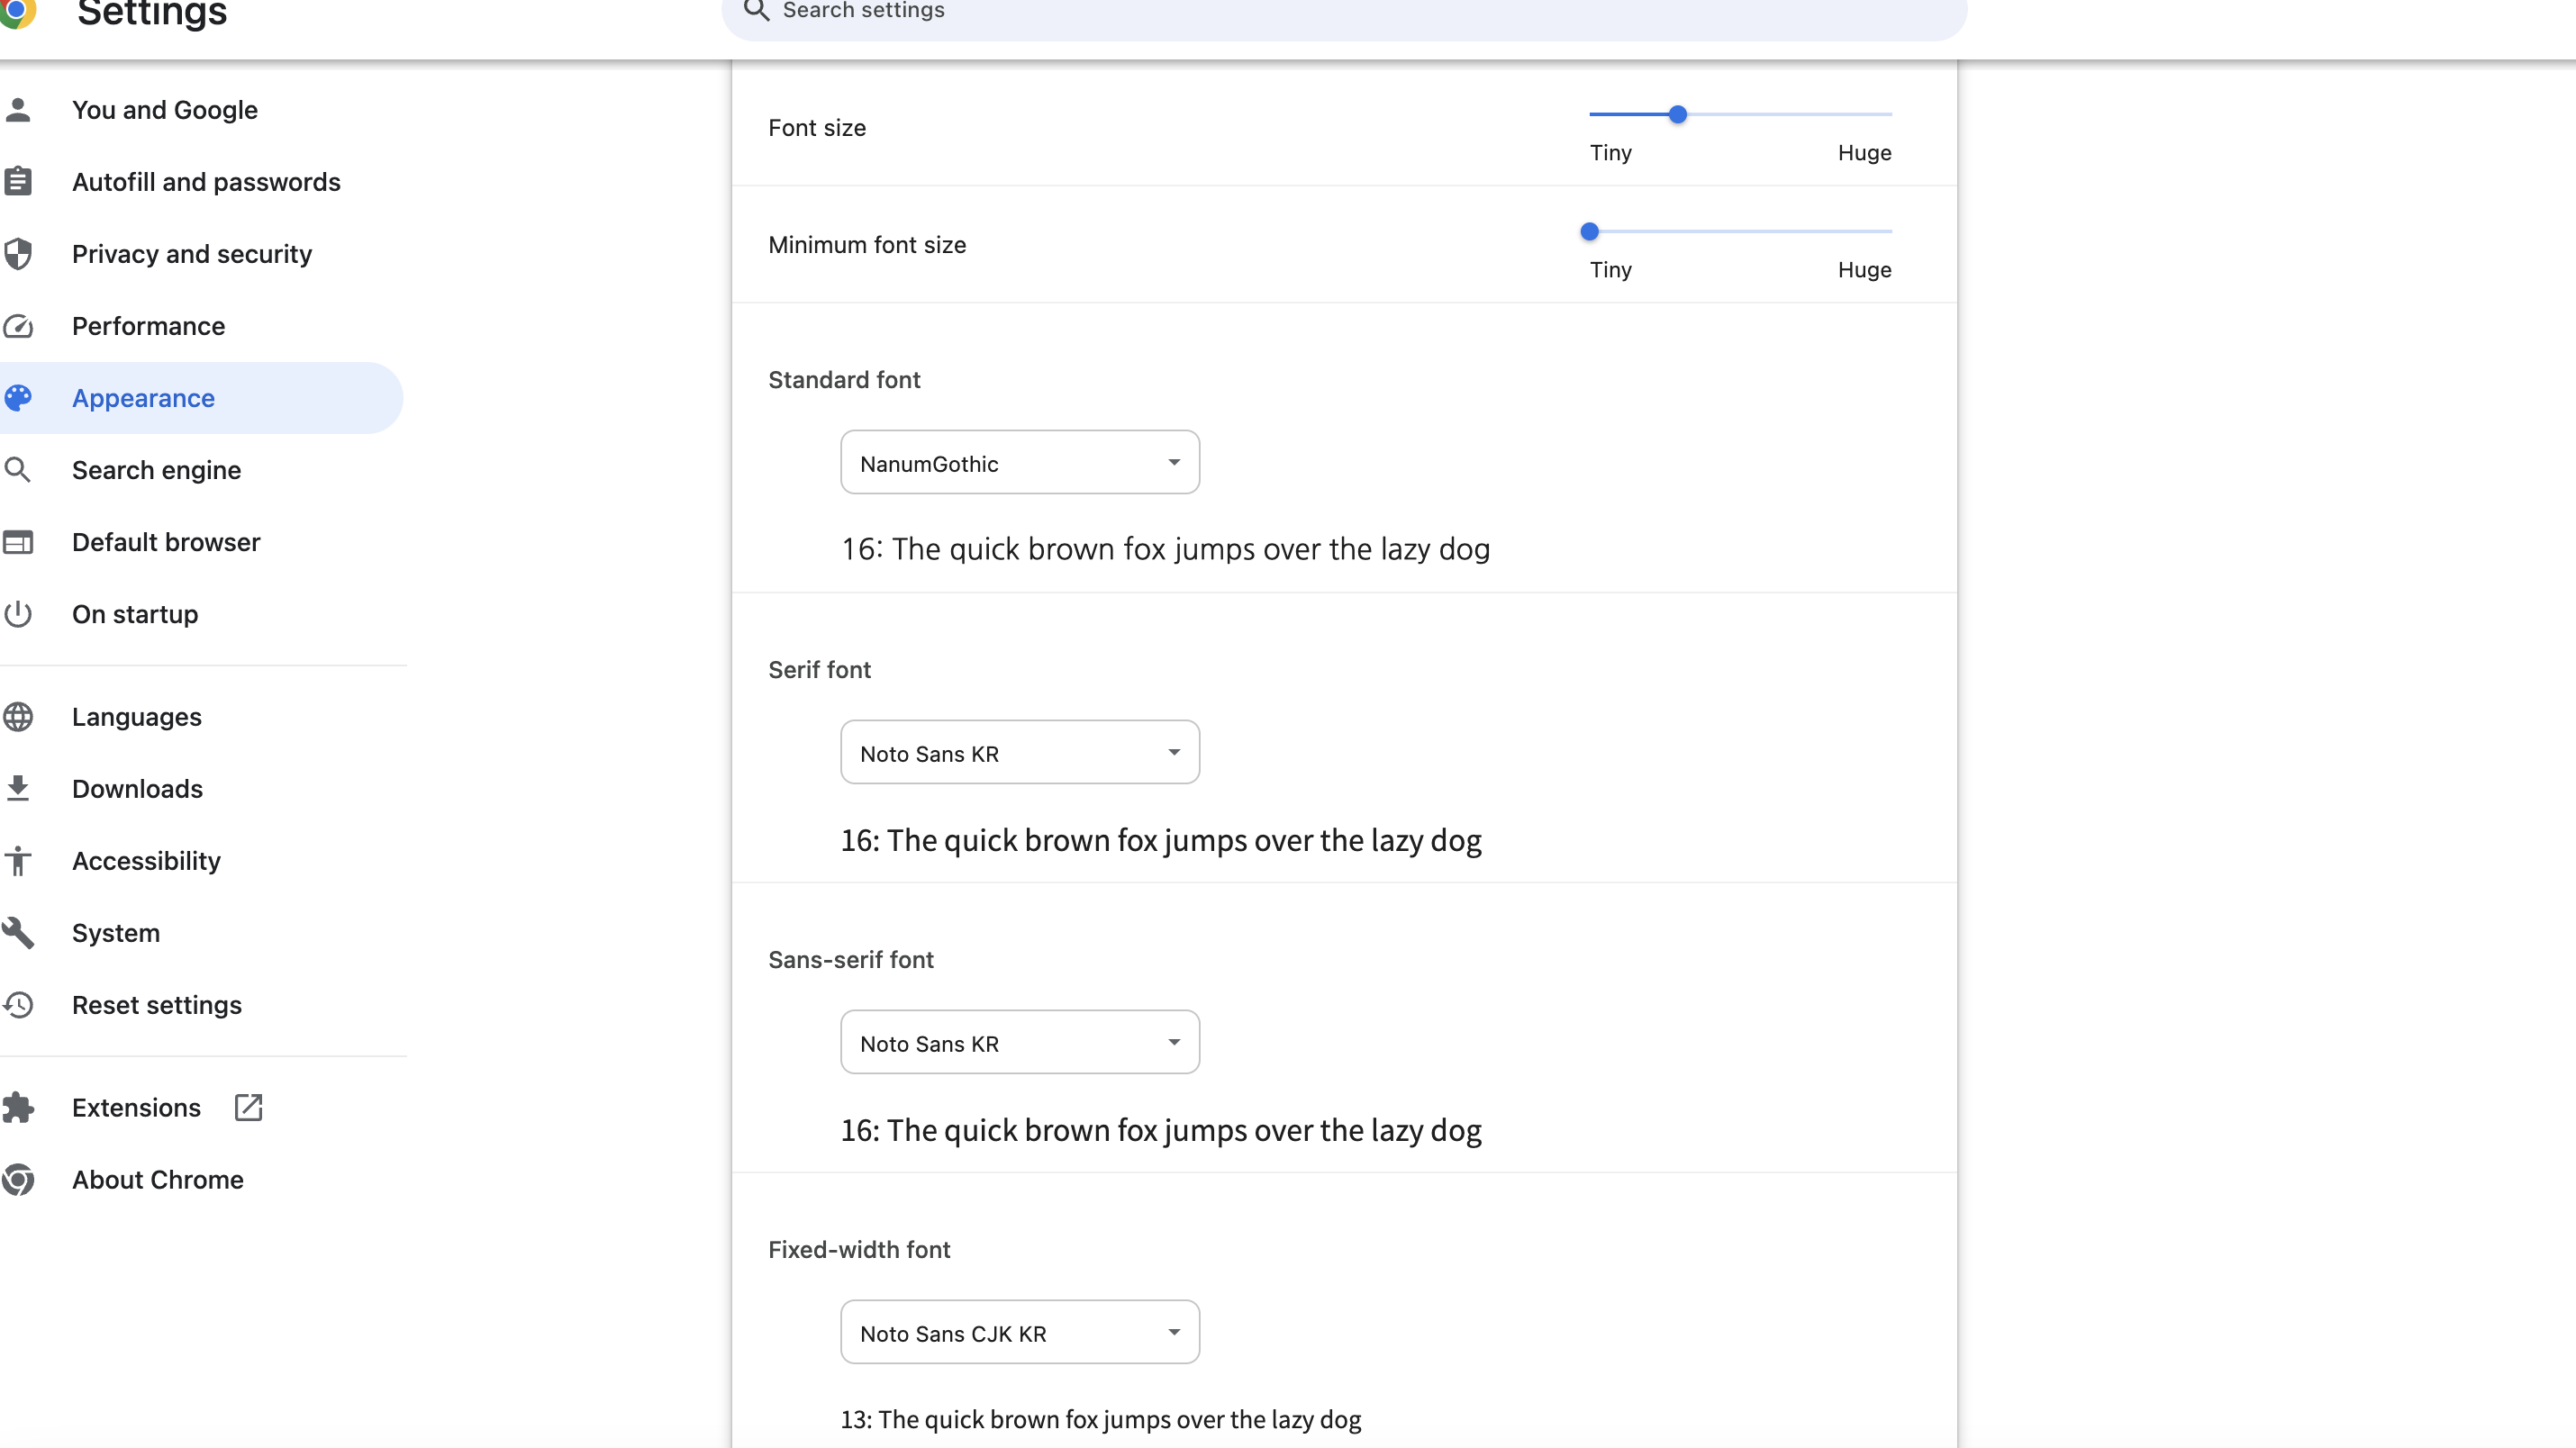Click the speedometer icon for Performance
This screenshot has width=2576, height=1448.
coord(18,326)
